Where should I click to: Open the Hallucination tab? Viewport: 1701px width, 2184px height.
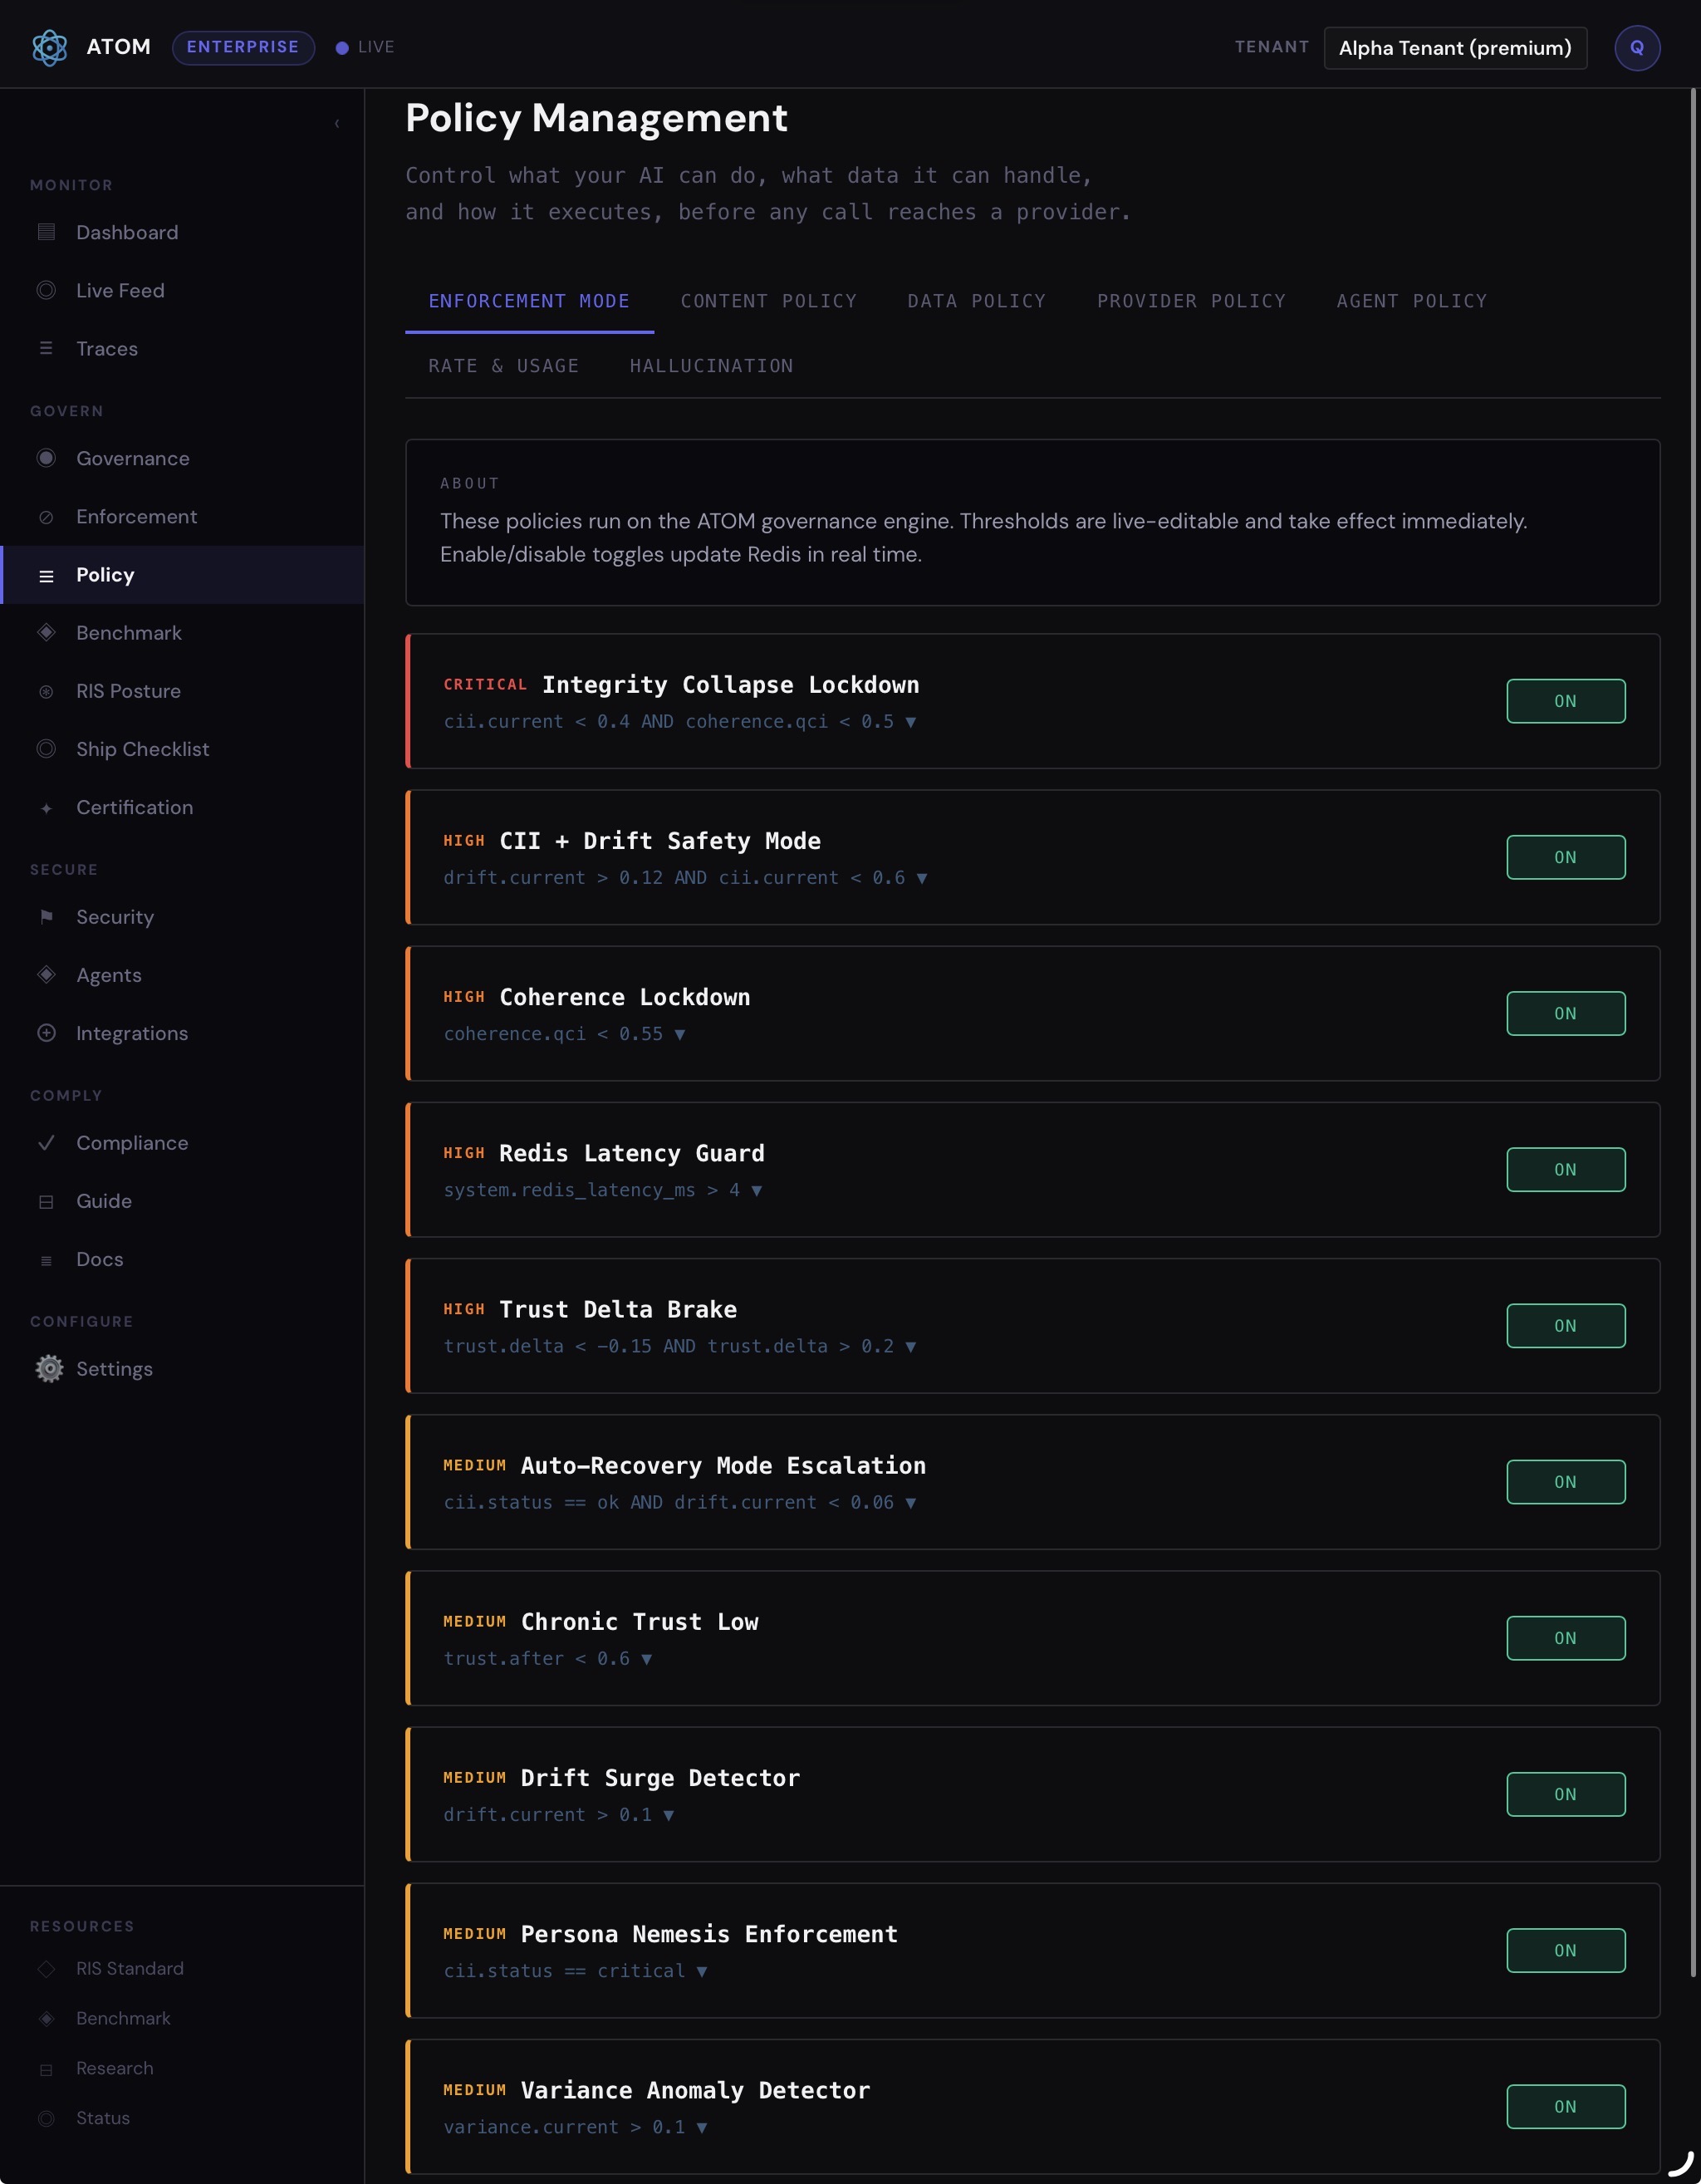coord(711,366)
